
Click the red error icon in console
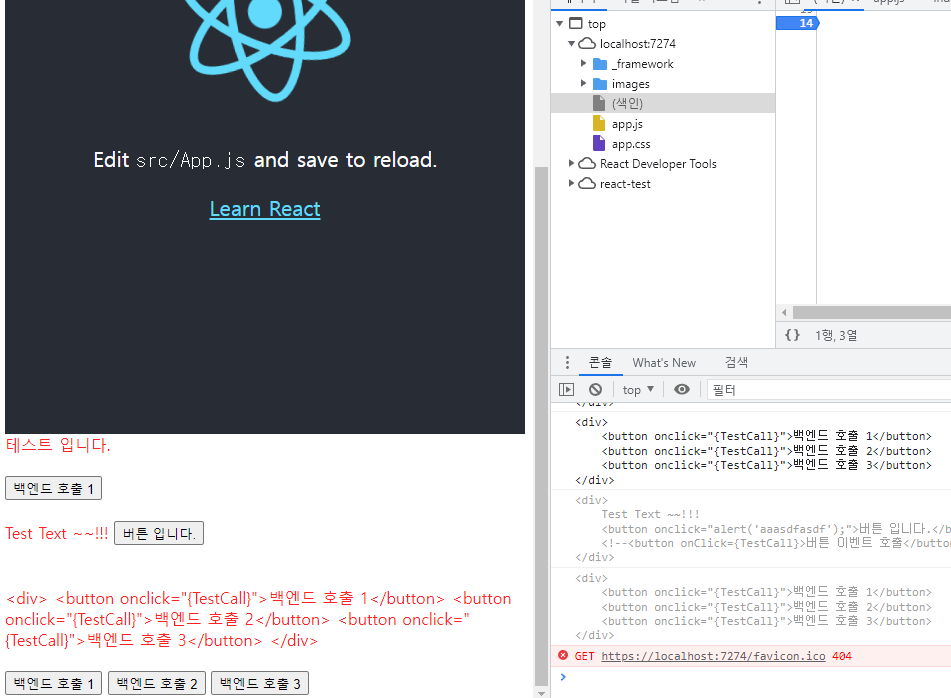tap(563, 655)
